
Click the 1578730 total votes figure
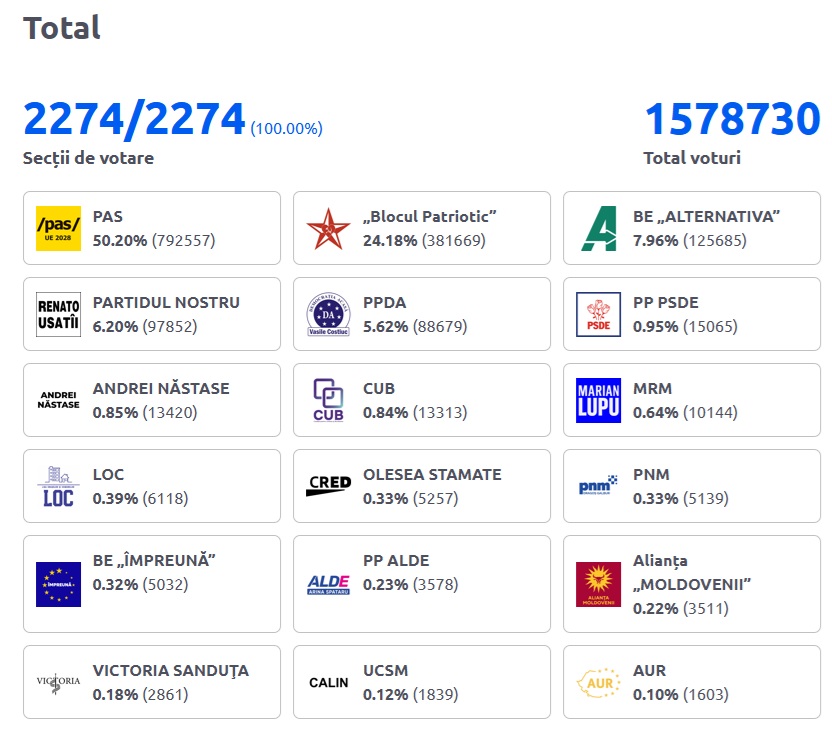732,120
